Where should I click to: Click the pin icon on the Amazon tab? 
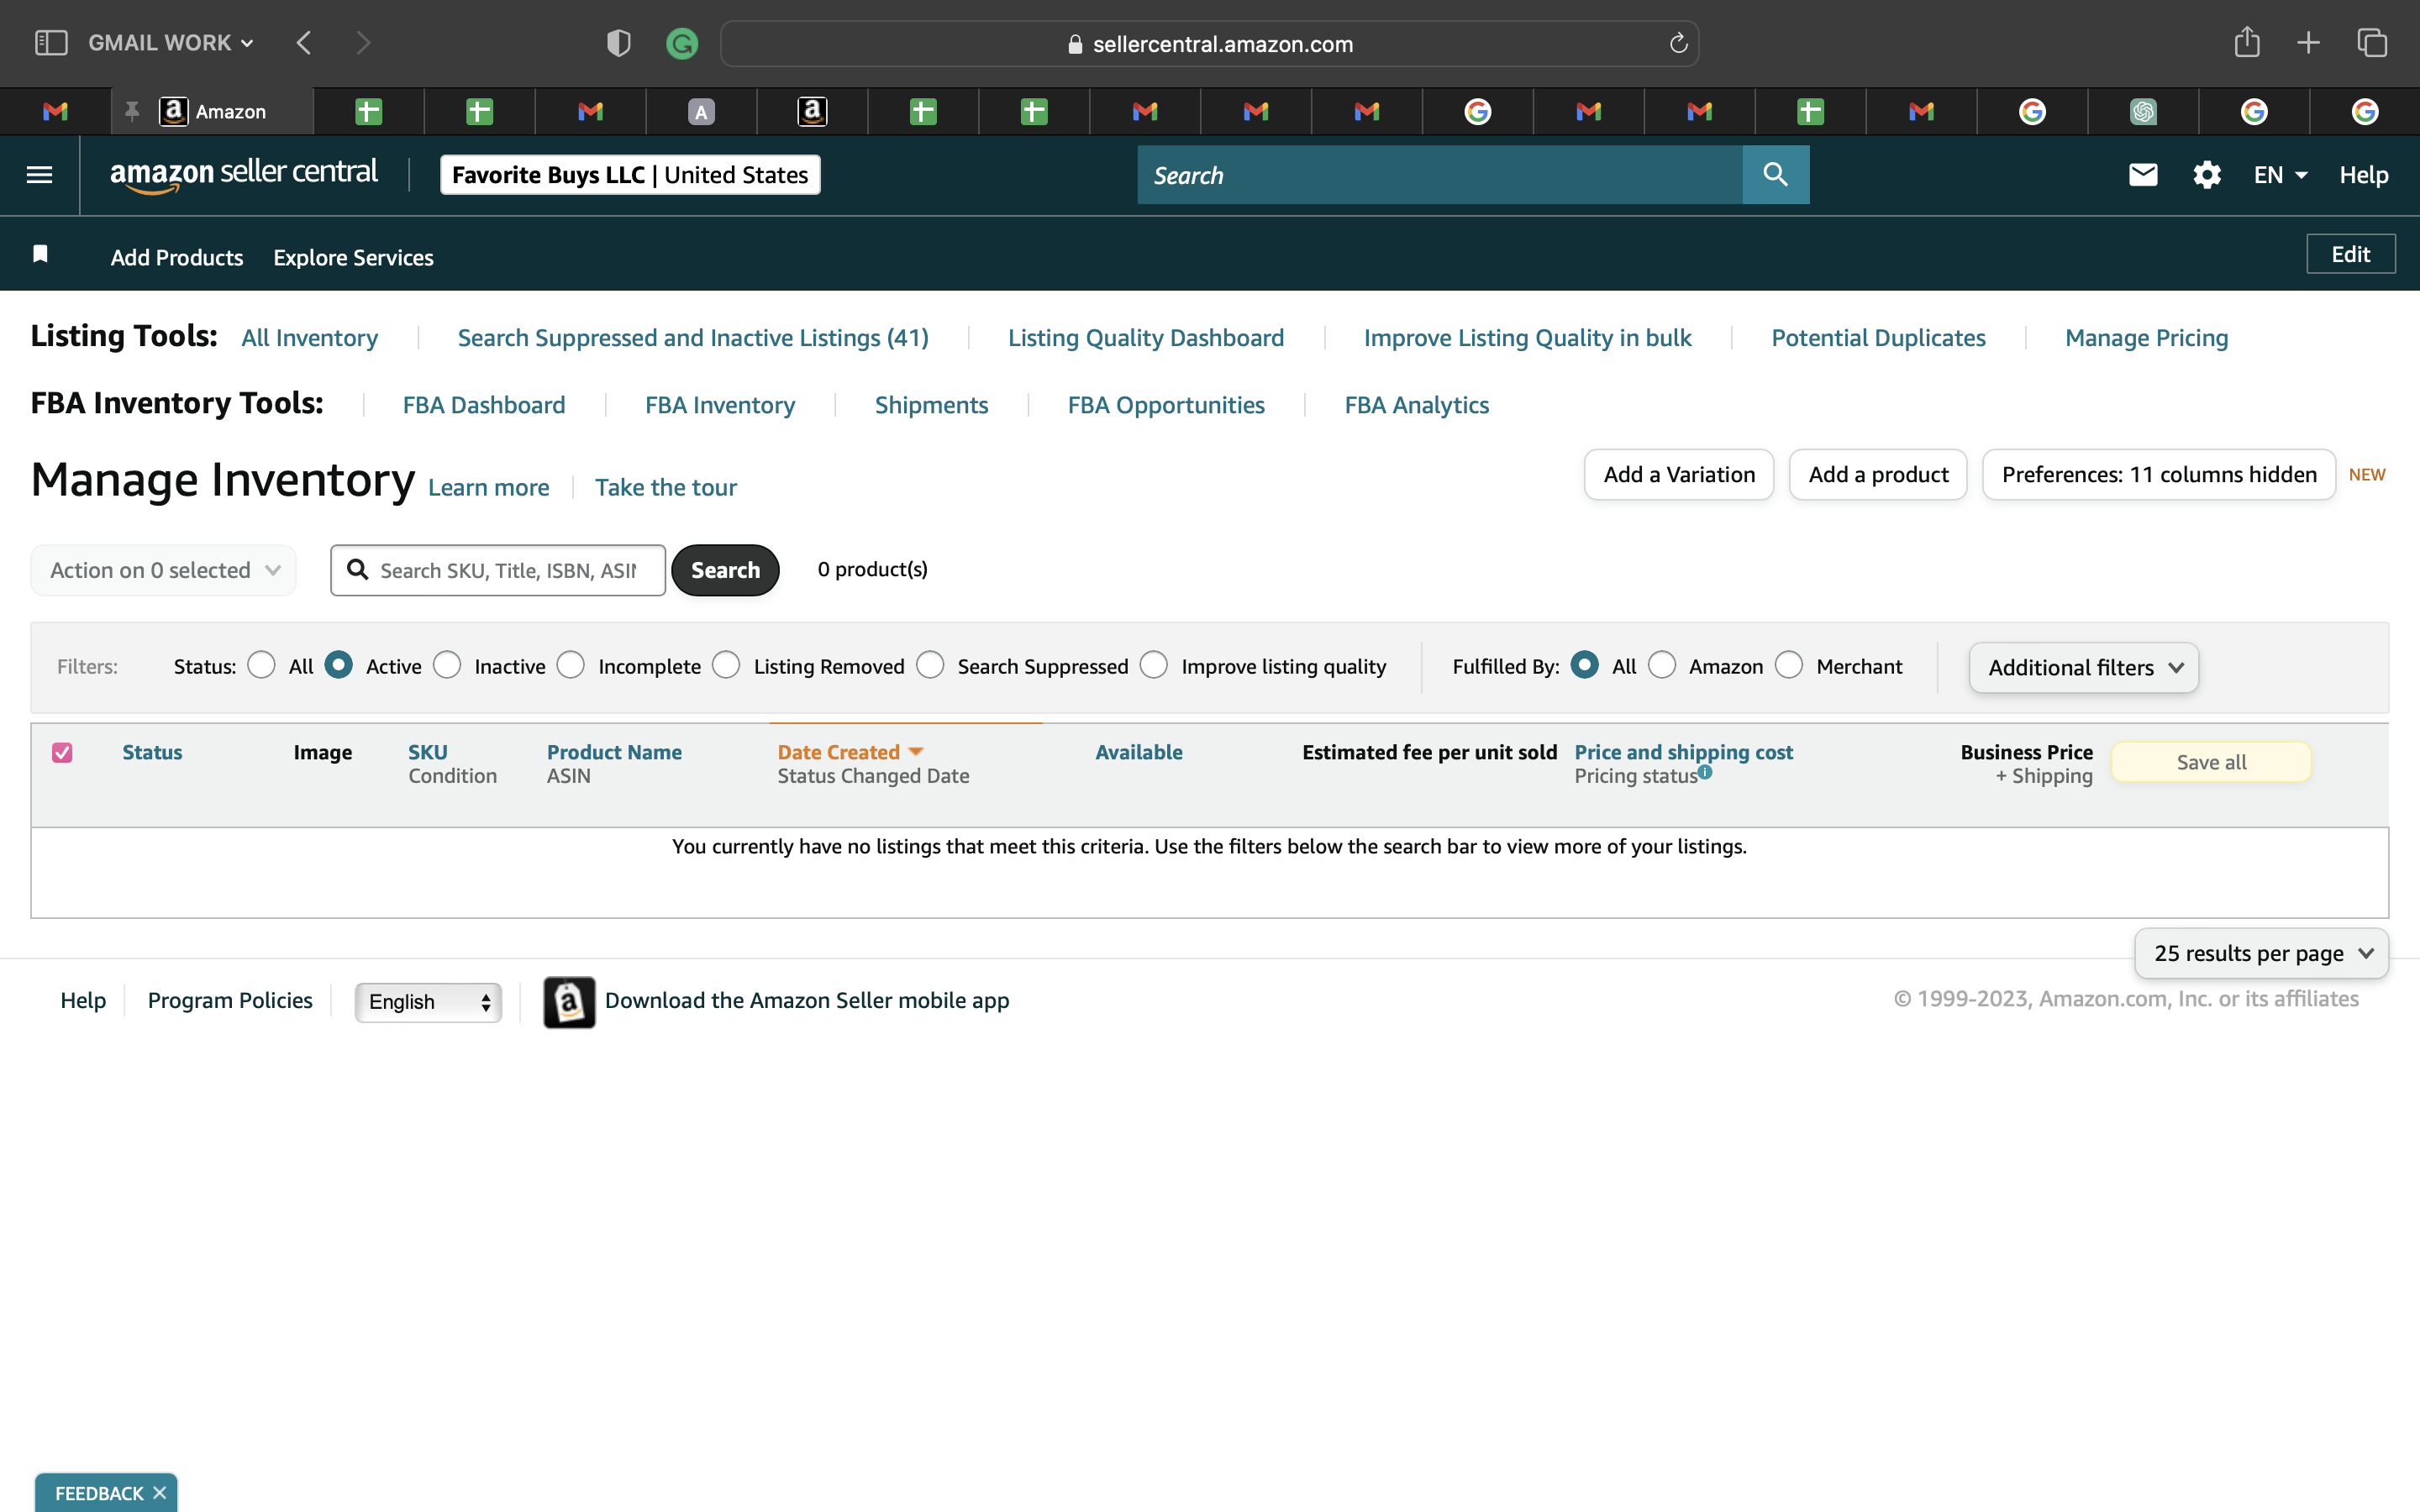(x=131, y=111)
